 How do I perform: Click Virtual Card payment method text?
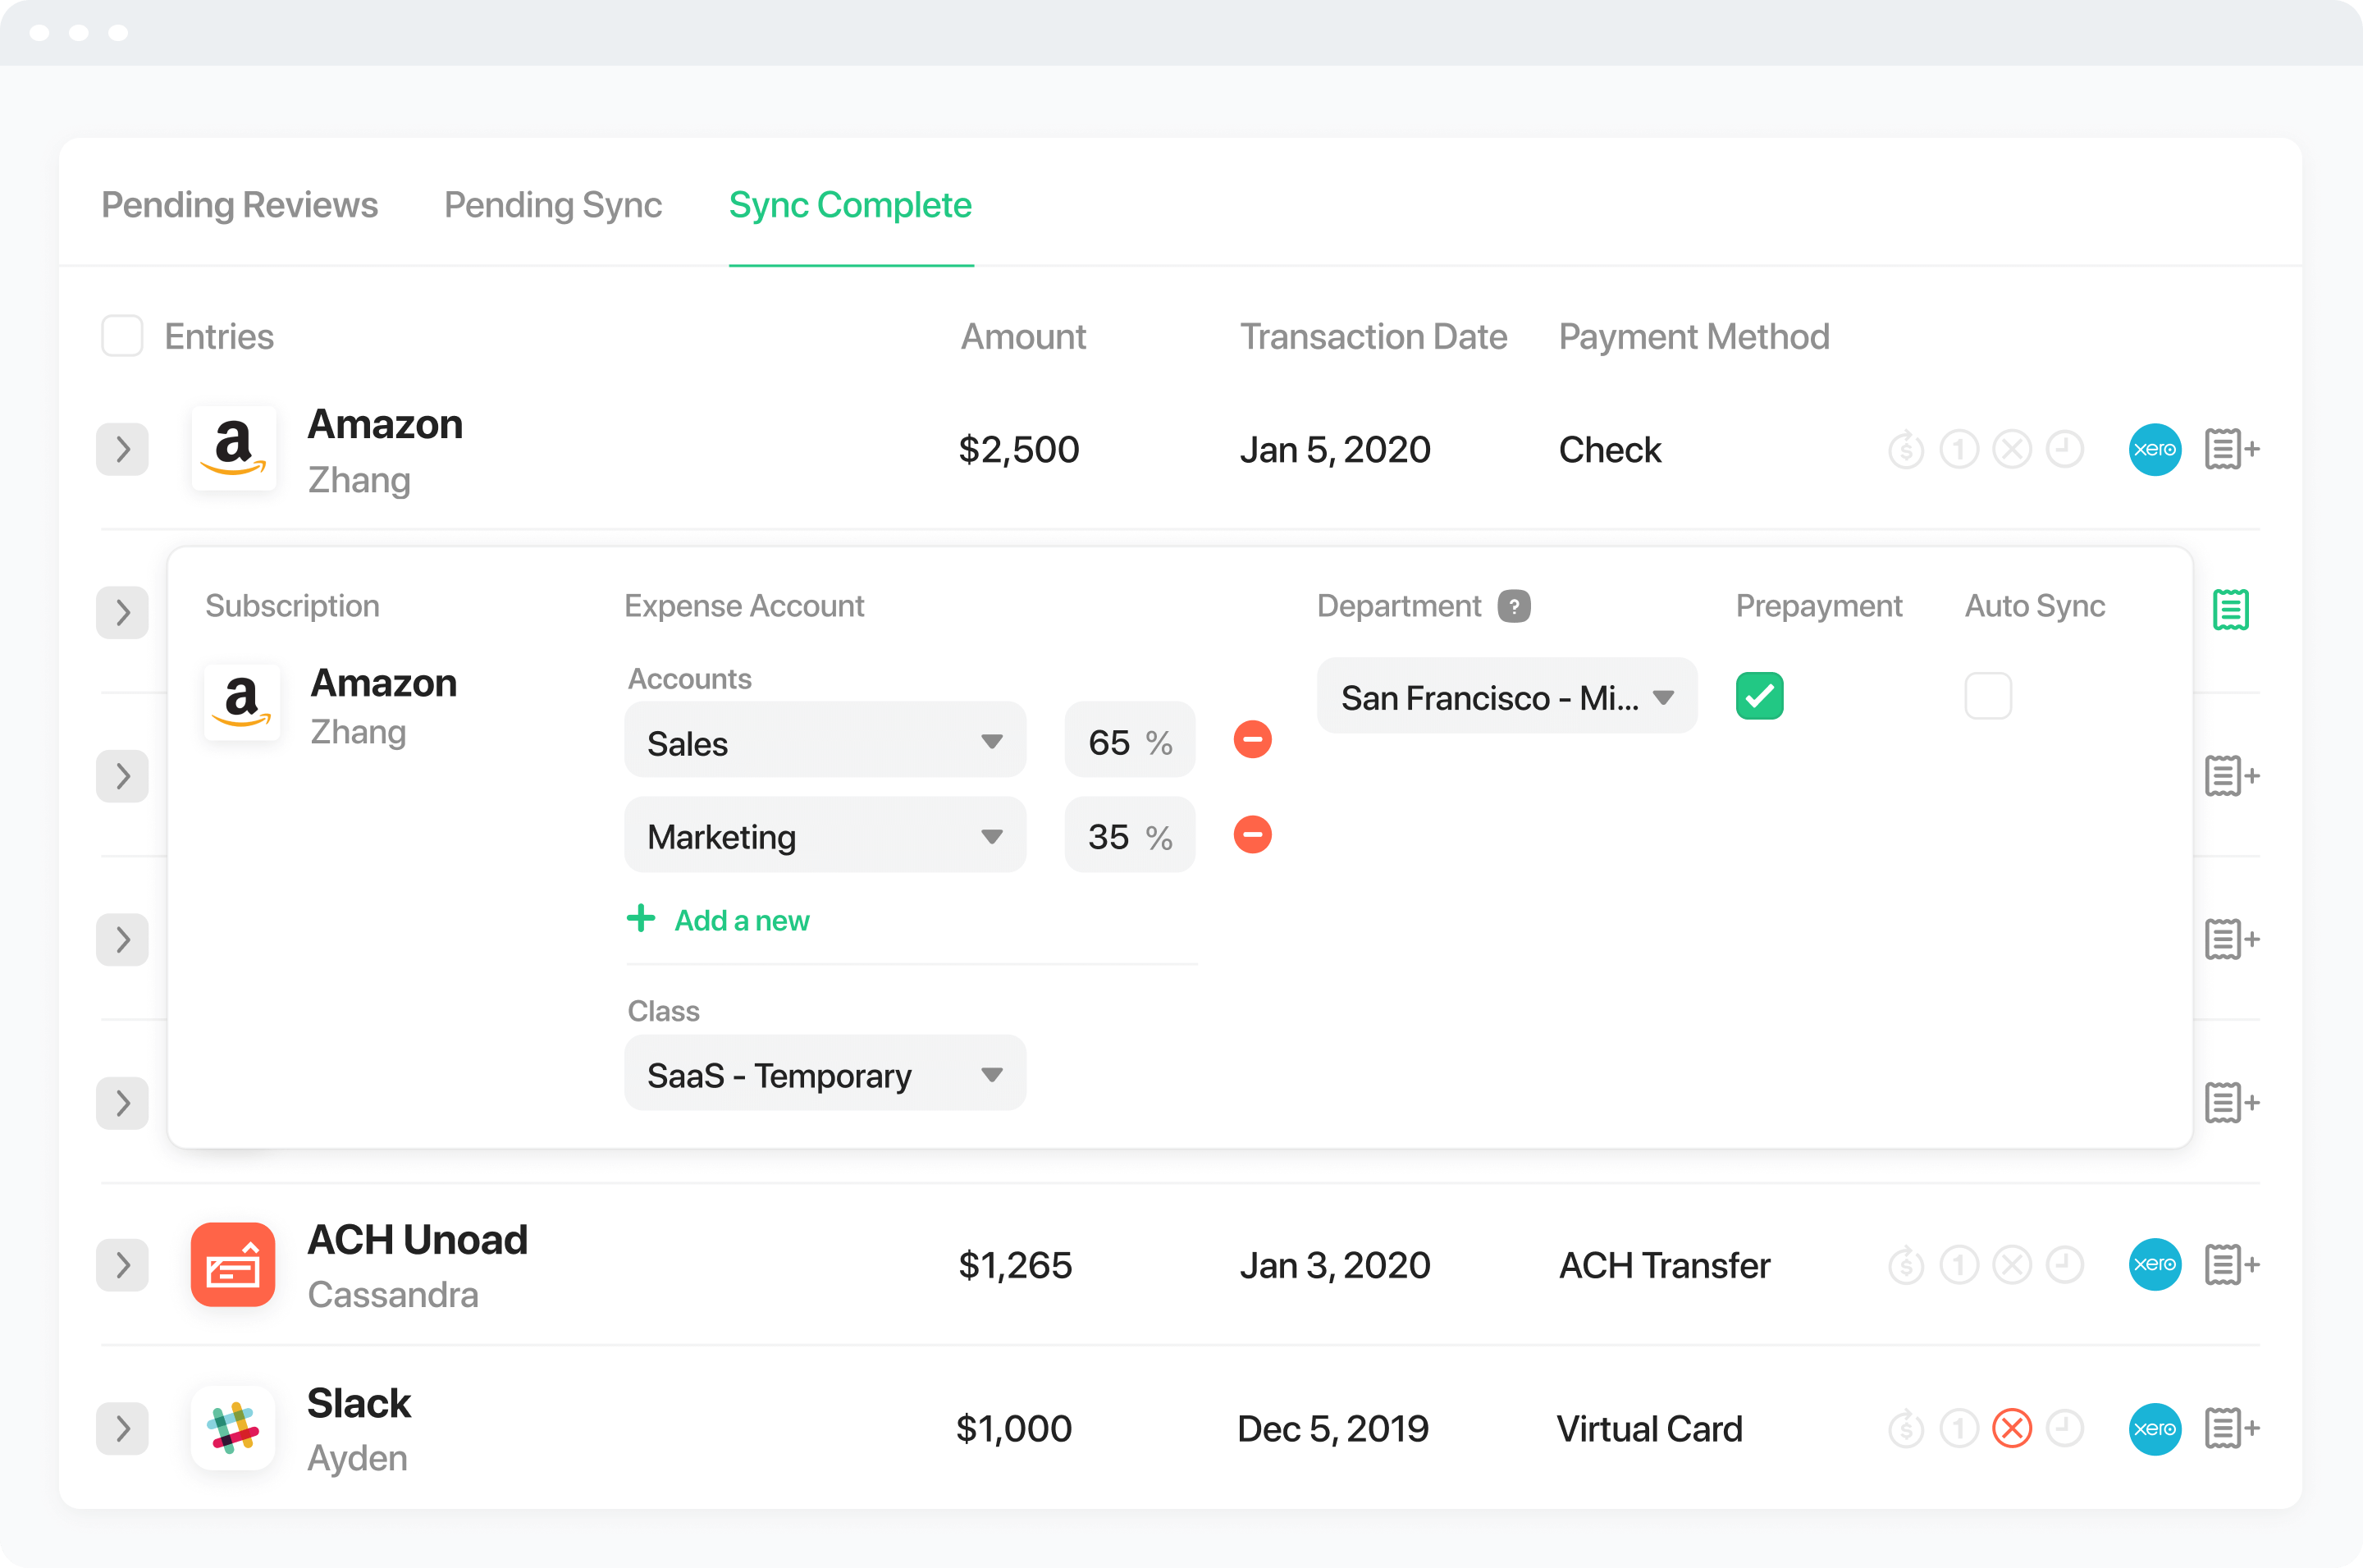(x=1649, y=1429)
